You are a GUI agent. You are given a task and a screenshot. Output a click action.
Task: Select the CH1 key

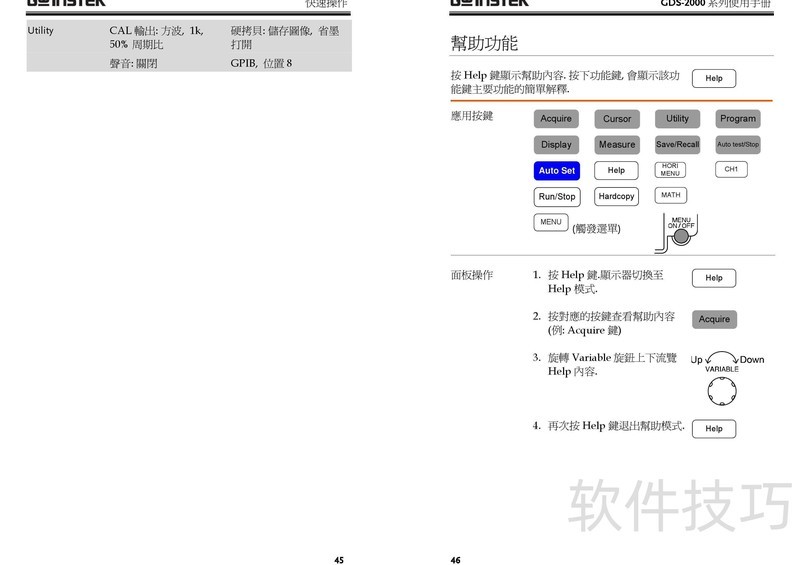click(731, 170)
